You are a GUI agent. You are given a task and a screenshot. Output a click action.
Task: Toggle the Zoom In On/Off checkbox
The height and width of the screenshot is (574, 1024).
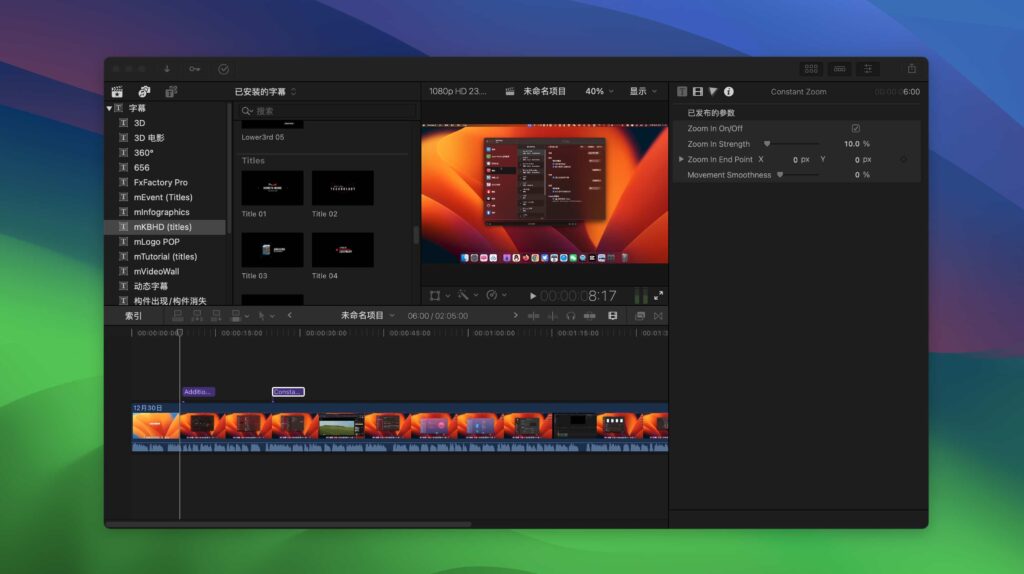pyautogui.click(x=856, y=129)
